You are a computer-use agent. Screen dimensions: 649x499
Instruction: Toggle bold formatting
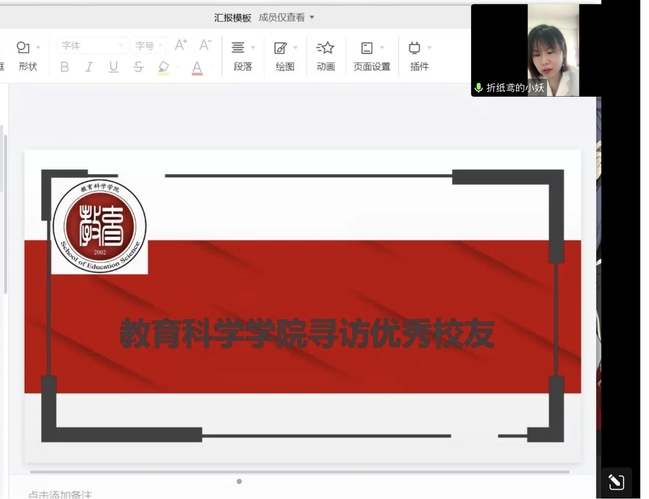click(65, 67)
